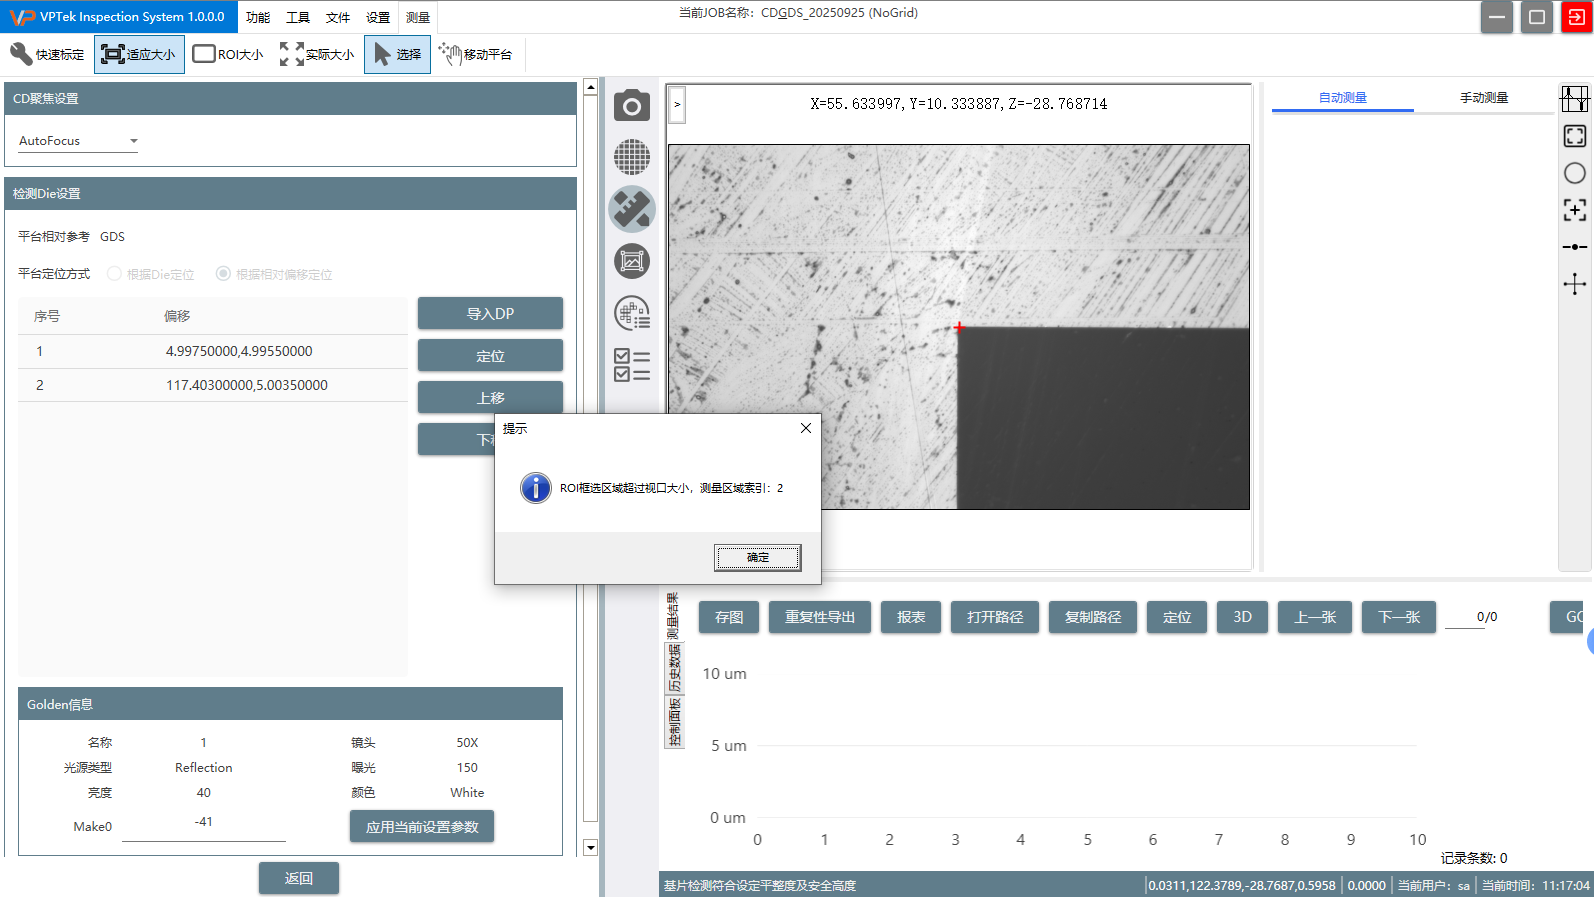Click the circular grid wafer icon
Screen dimensions: 1594x897
tap(631, 157)
